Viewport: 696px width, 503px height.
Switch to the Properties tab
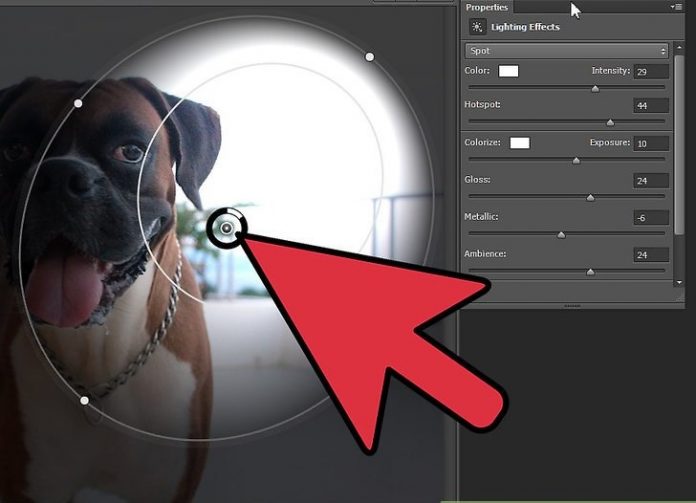487,7
